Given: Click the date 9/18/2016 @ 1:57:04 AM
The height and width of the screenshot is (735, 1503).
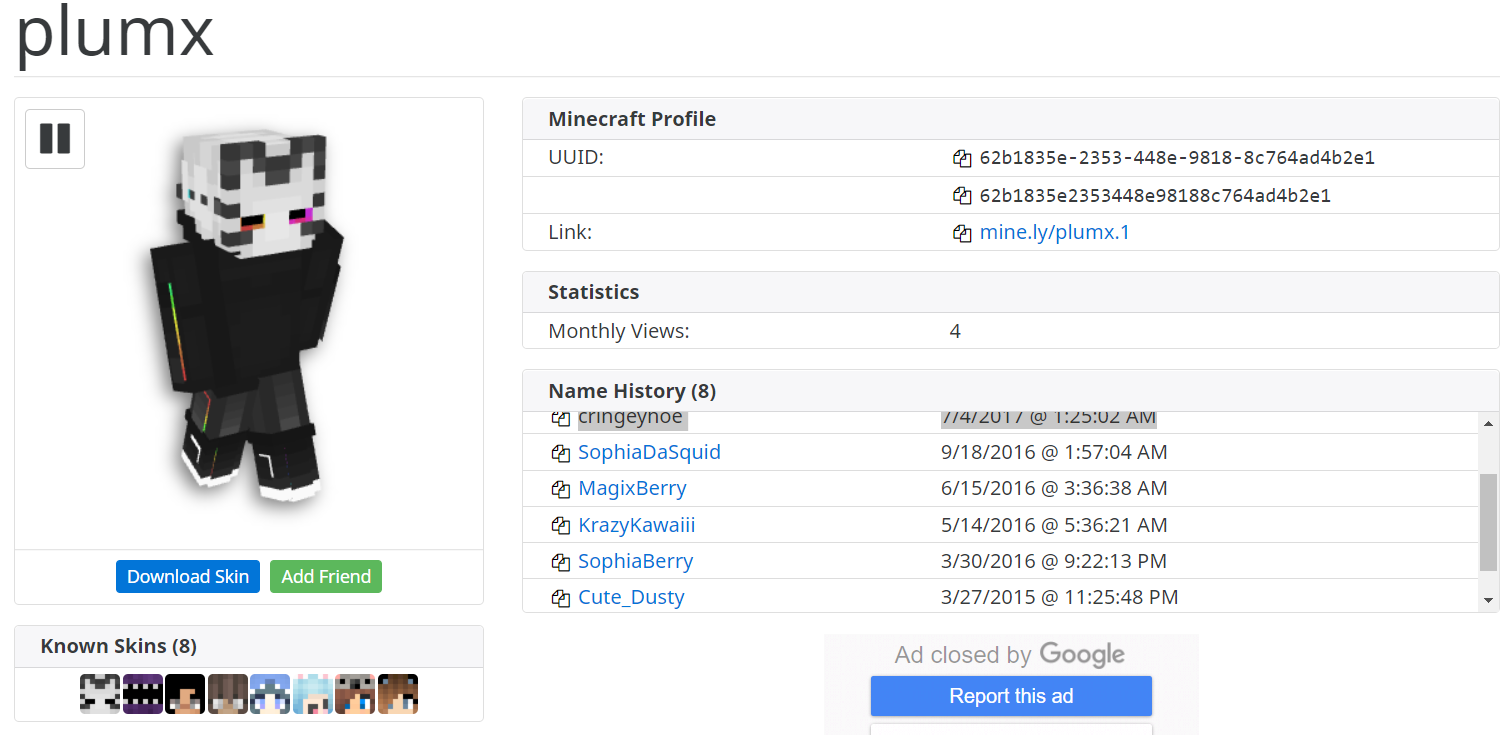Looking at the screenshot, I should (1054, 452).
